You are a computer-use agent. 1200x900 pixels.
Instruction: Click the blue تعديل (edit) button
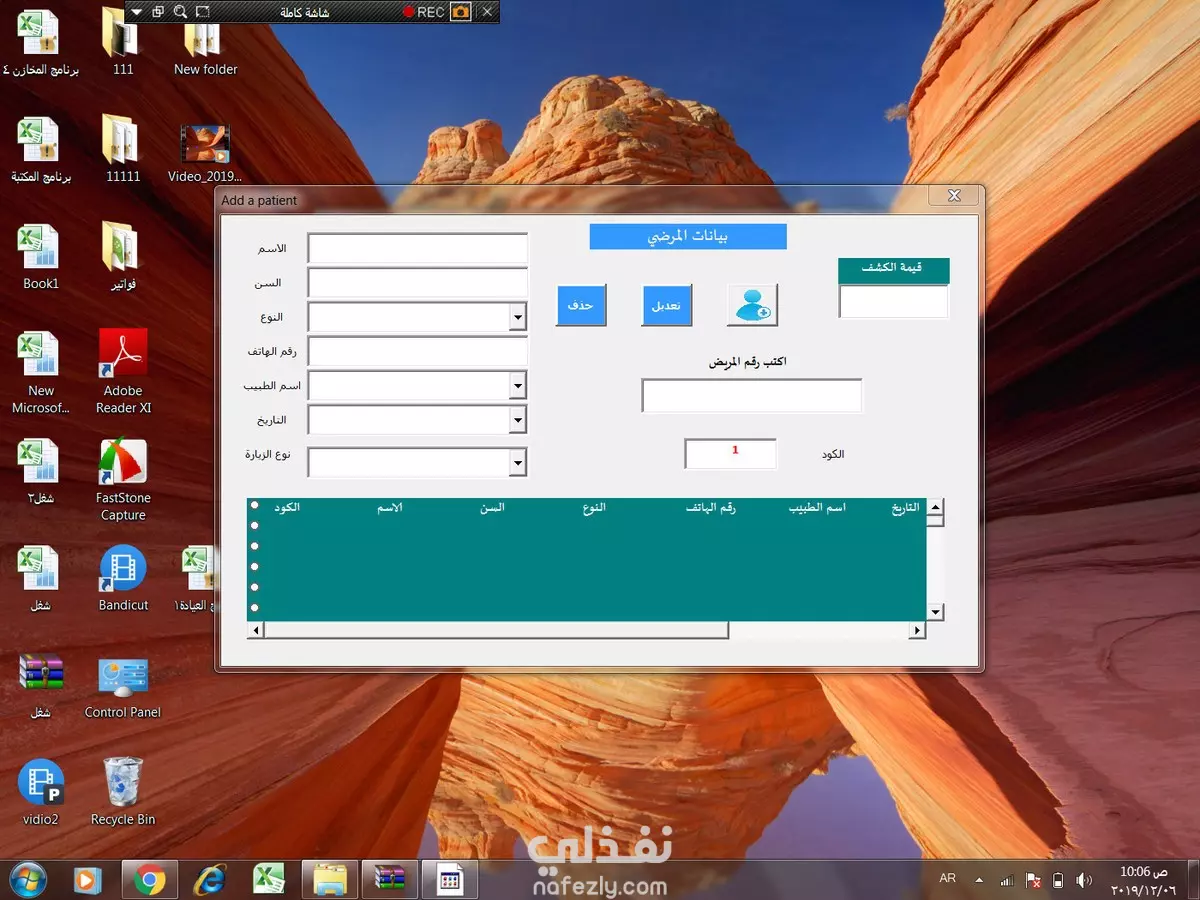point(667,305)
